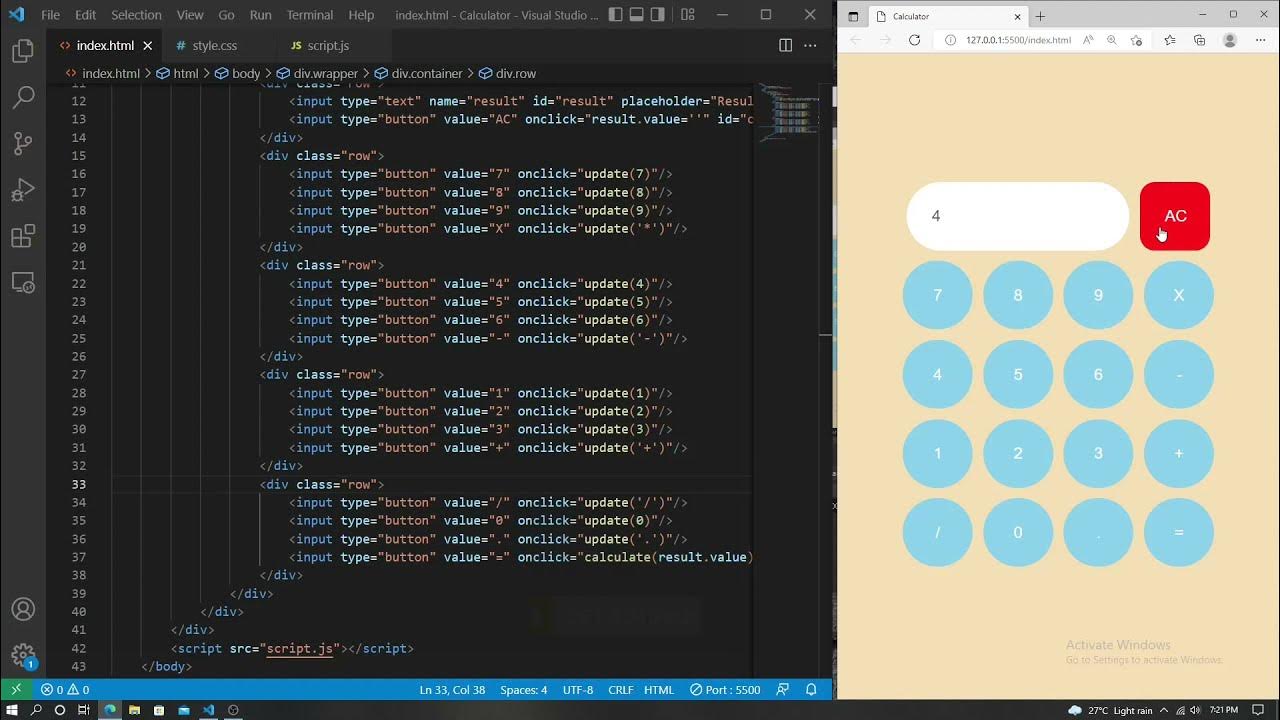Add this page to favorites in Edge
1280x720 pixels.
[1137, 40]
